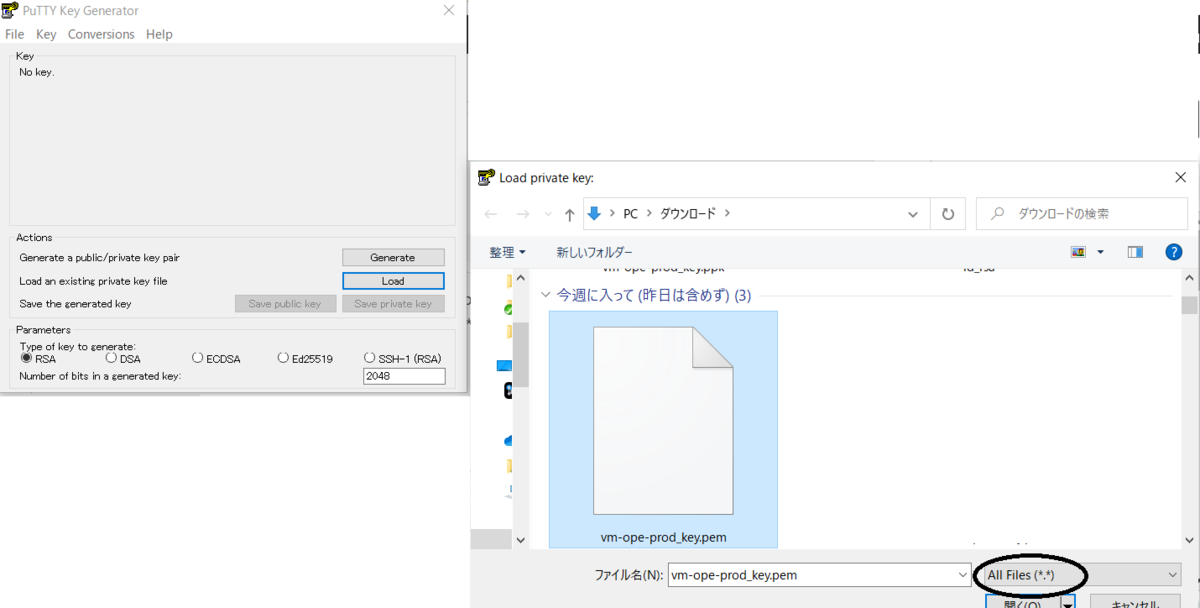Expand the chevron after ダウンロード in path
1200x608 pixels.
click(x=727, y=213)
